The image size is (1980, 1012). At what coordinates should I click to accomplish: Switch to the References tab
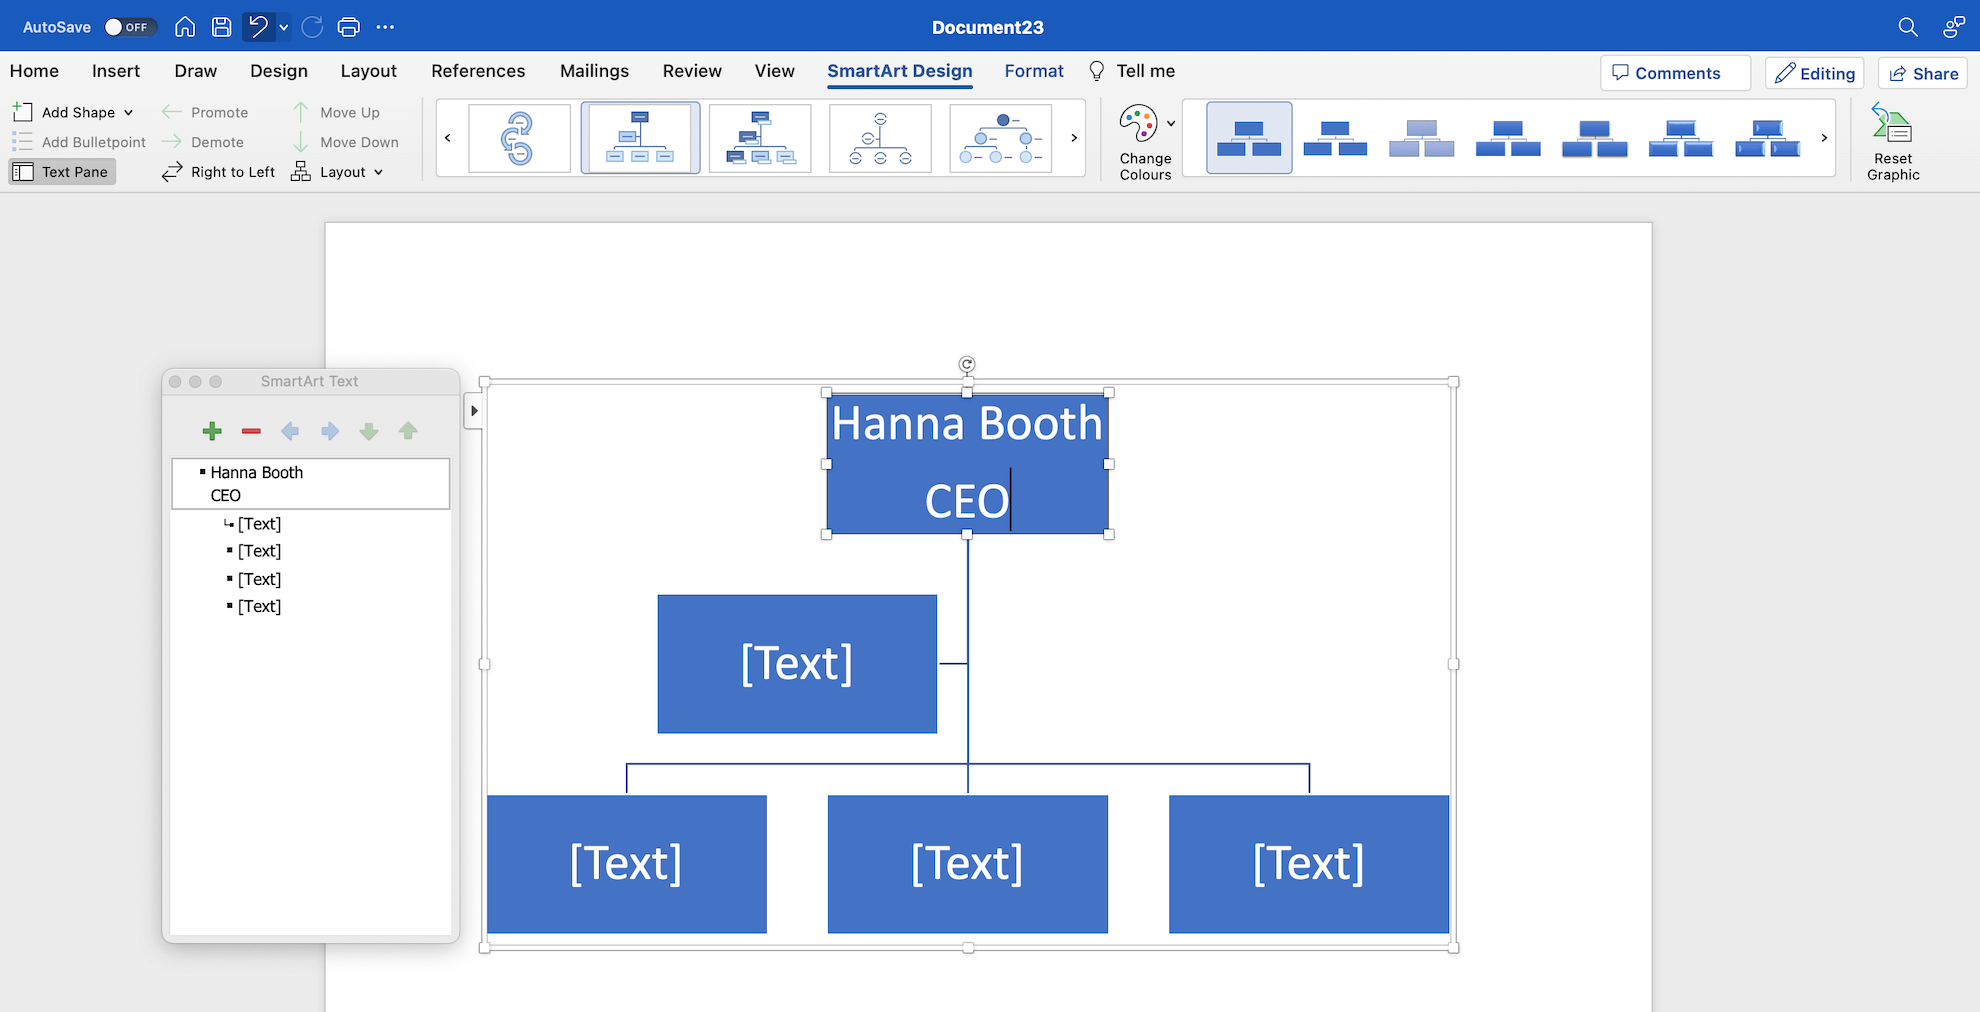click(478, 71)
